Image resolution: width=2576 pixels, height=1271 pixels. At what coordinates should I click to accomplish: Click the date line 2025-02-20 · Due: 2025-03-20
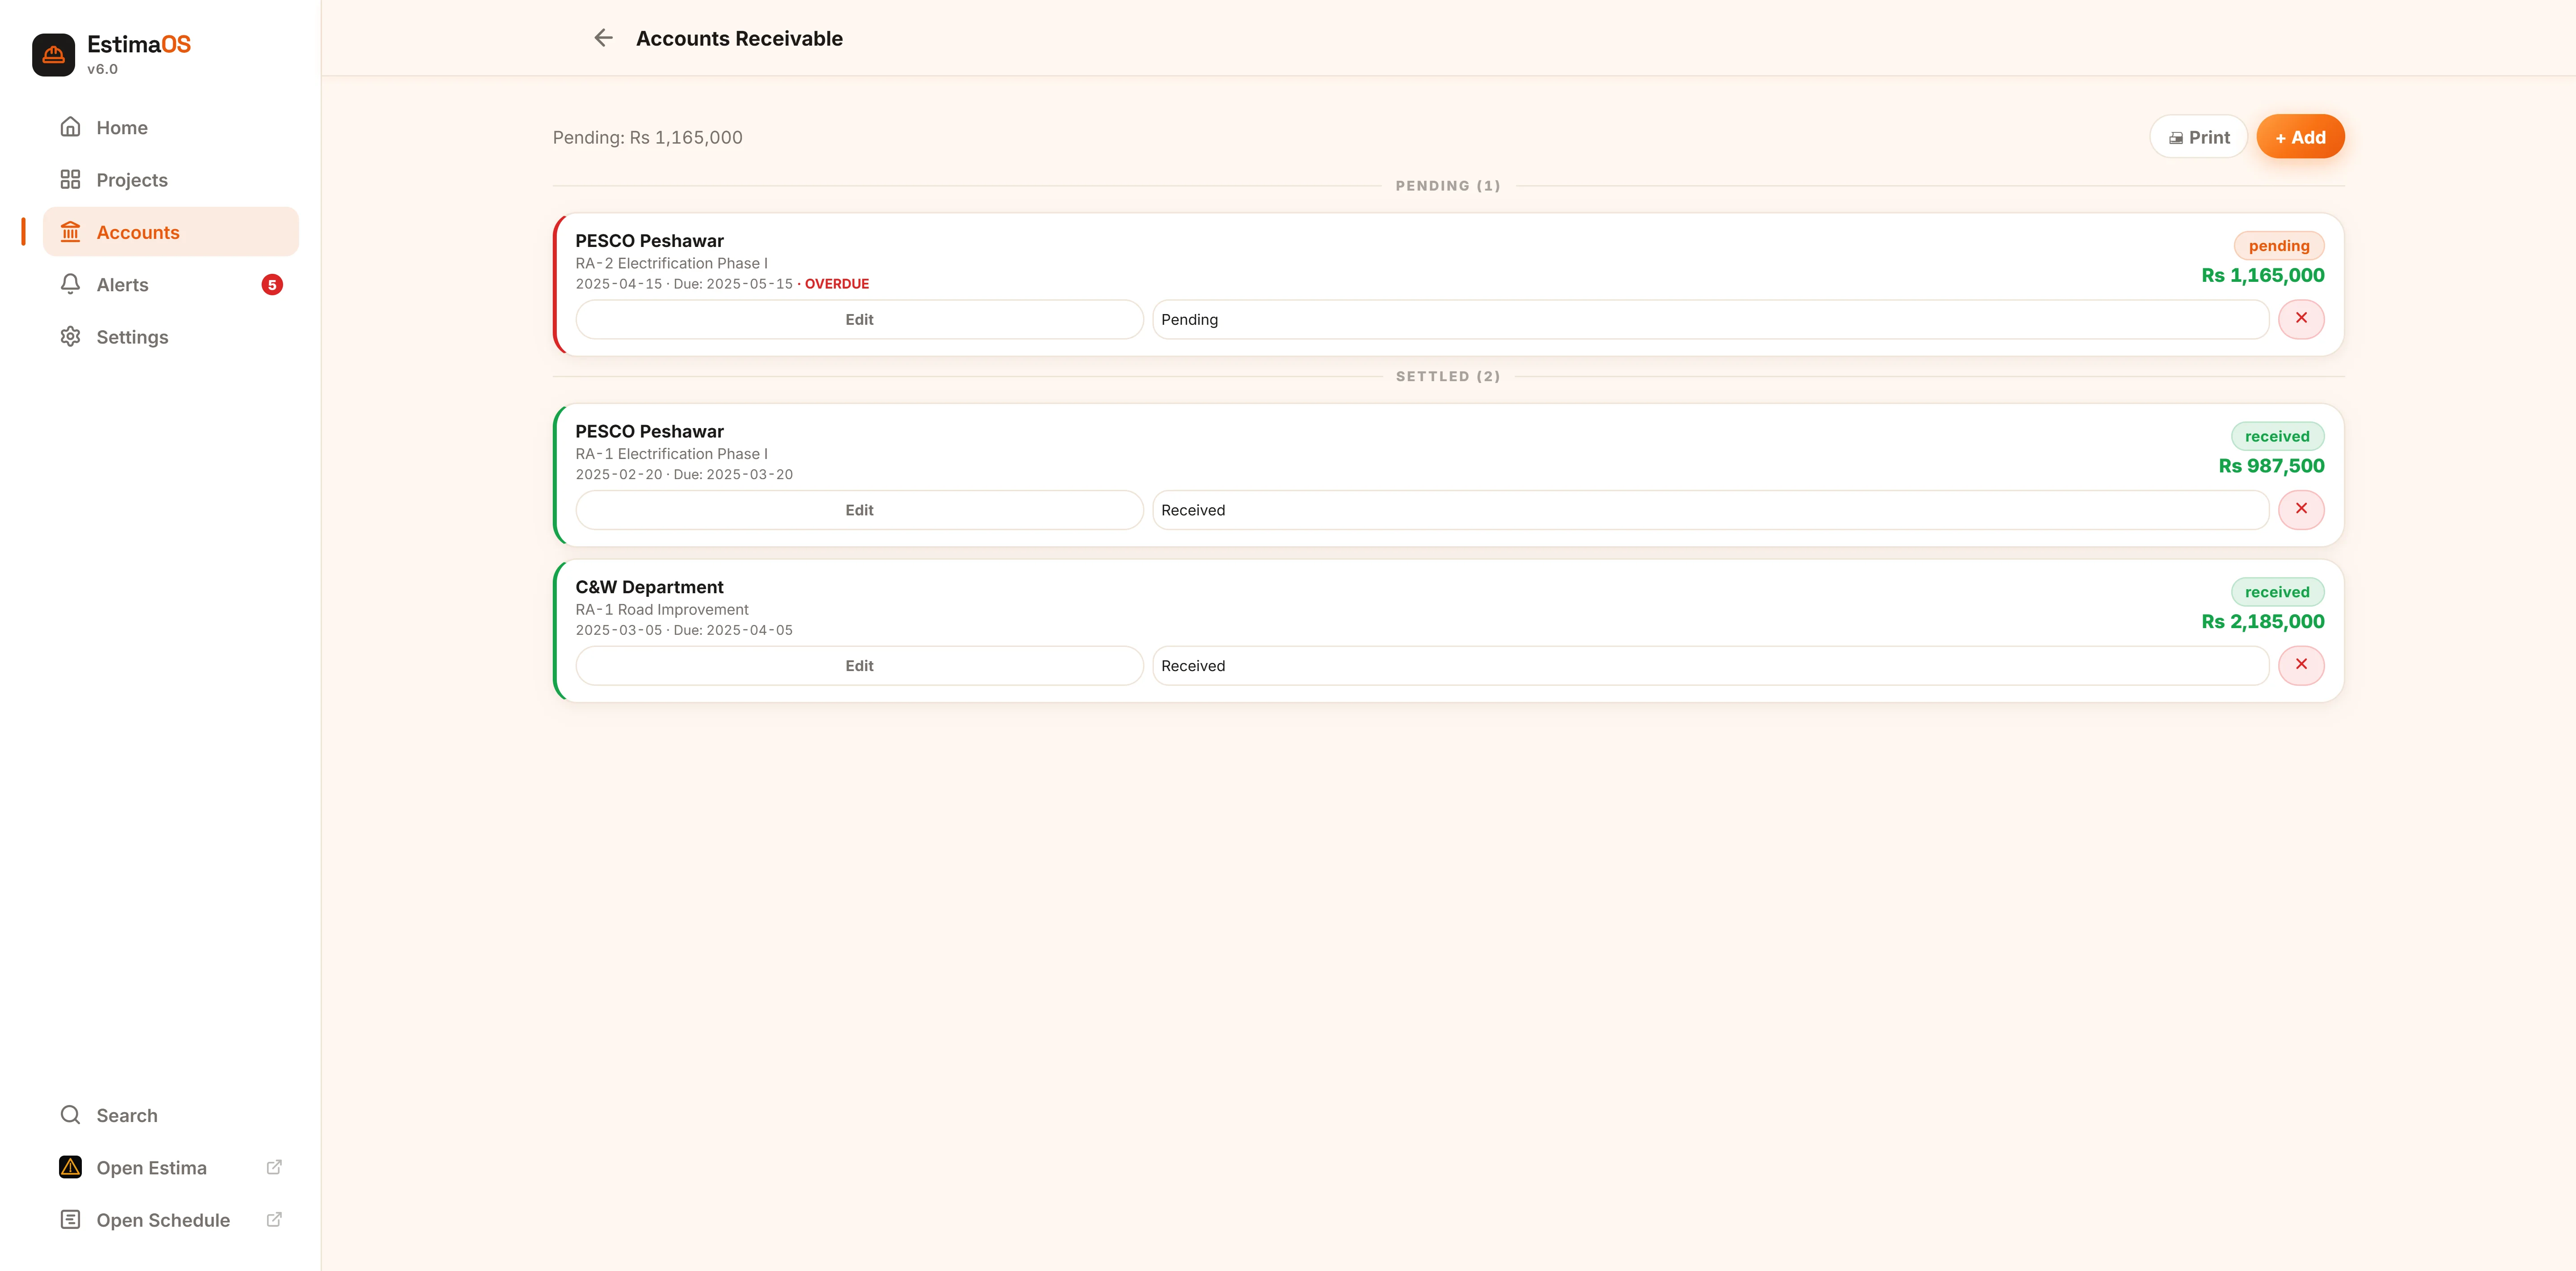coord(684,475)
